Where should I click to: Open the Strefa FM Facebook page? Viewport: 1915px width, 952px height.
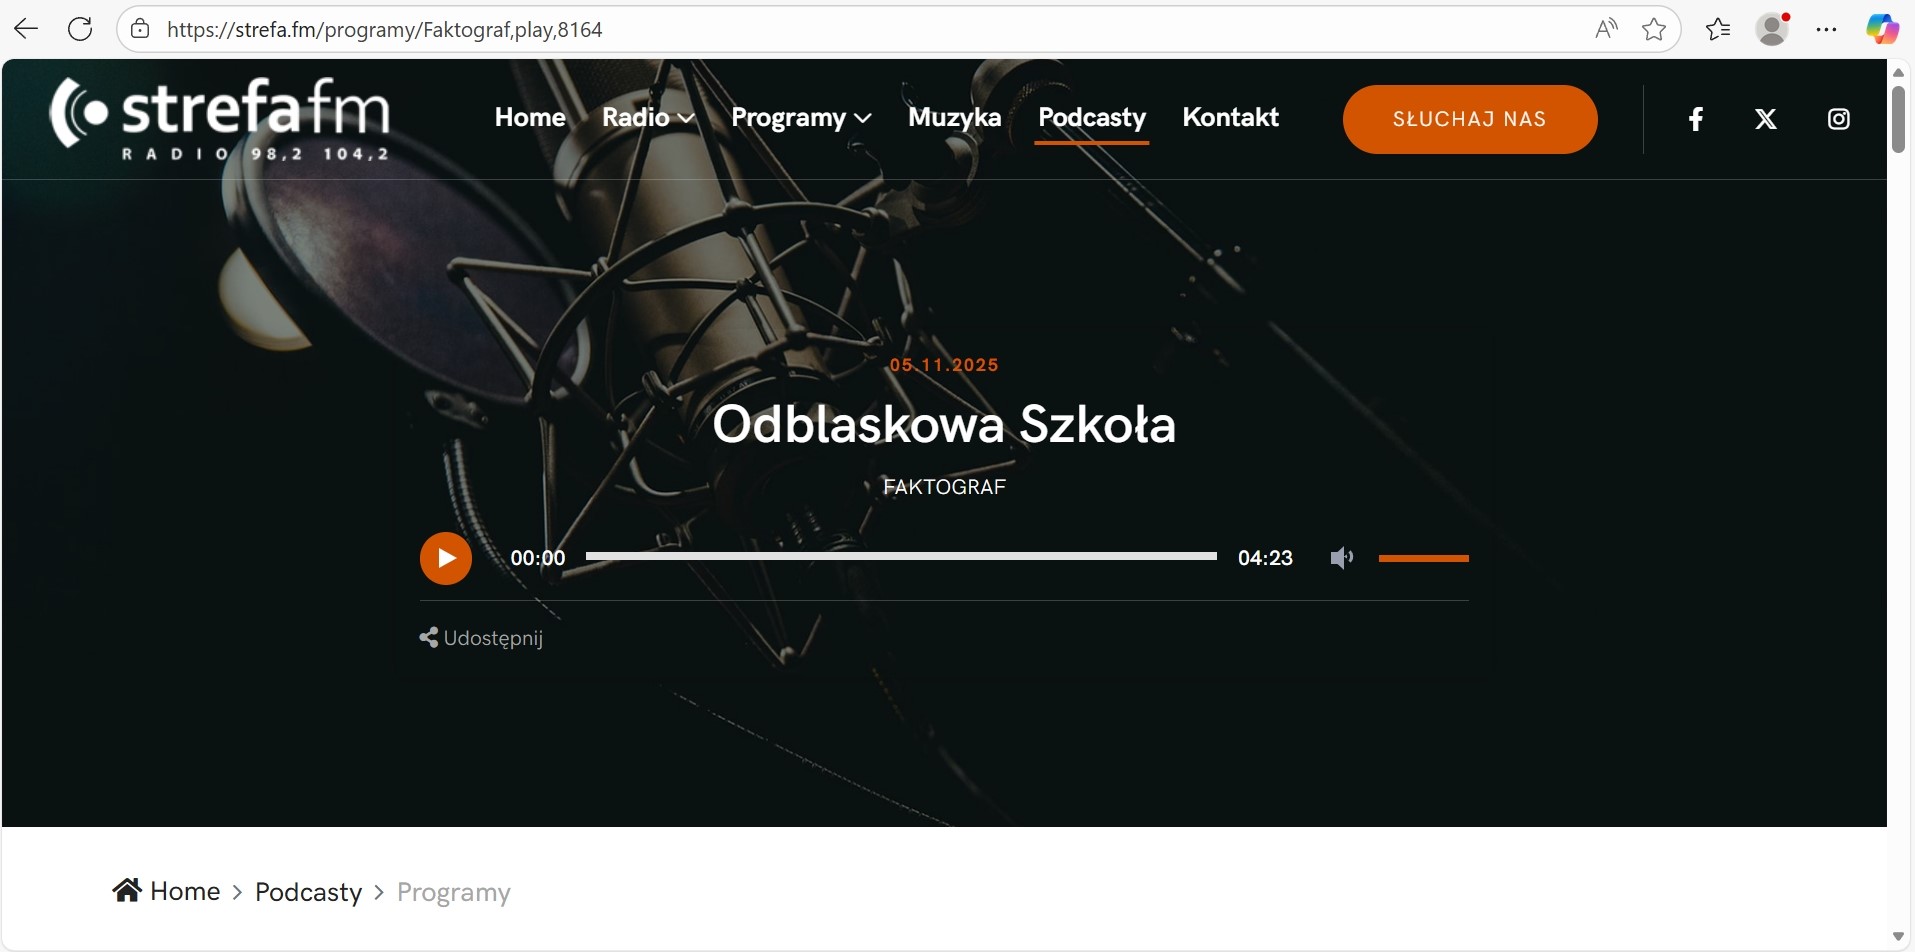(1696, 119)
